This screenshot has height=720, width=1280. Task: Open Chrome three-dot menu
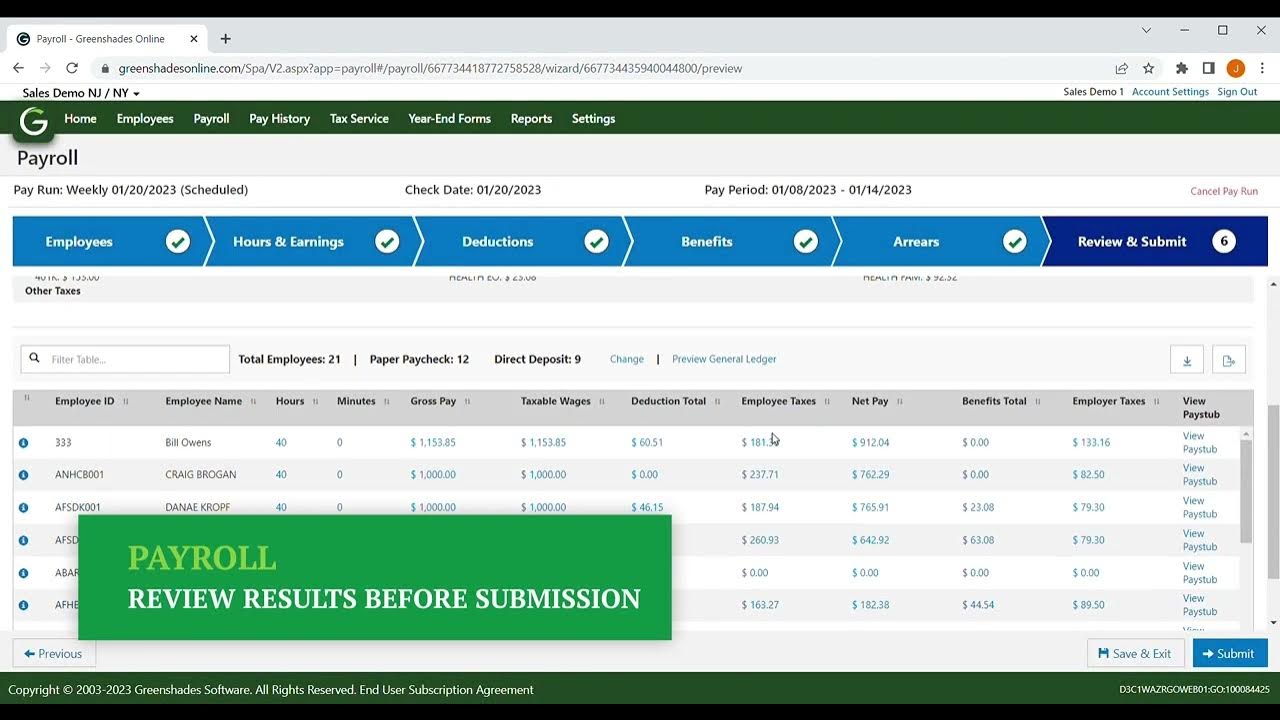tap(1263, 68)
